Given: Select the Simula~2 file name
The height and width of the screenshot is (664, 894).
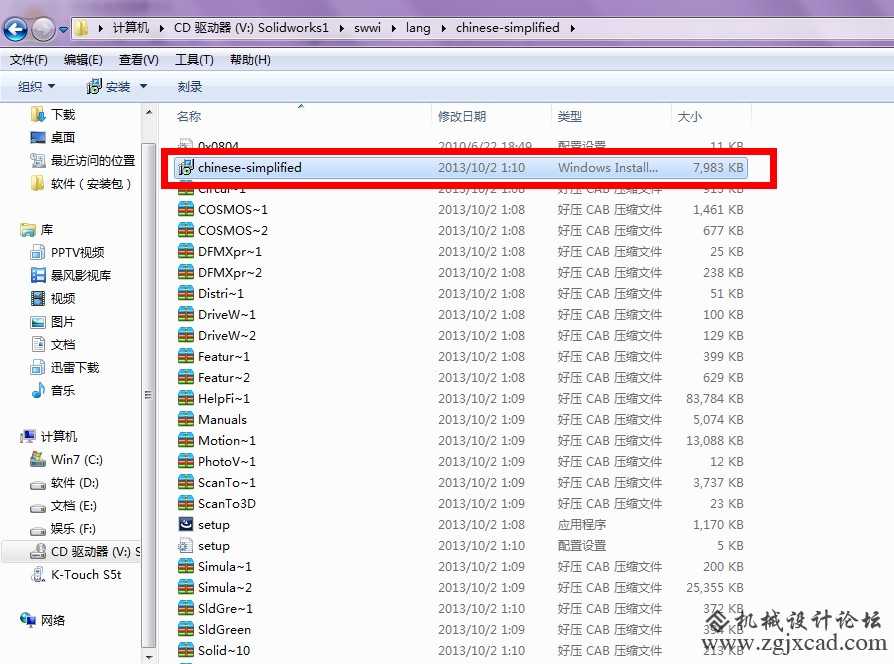Looking at the screenshot, I should point(225,588).
